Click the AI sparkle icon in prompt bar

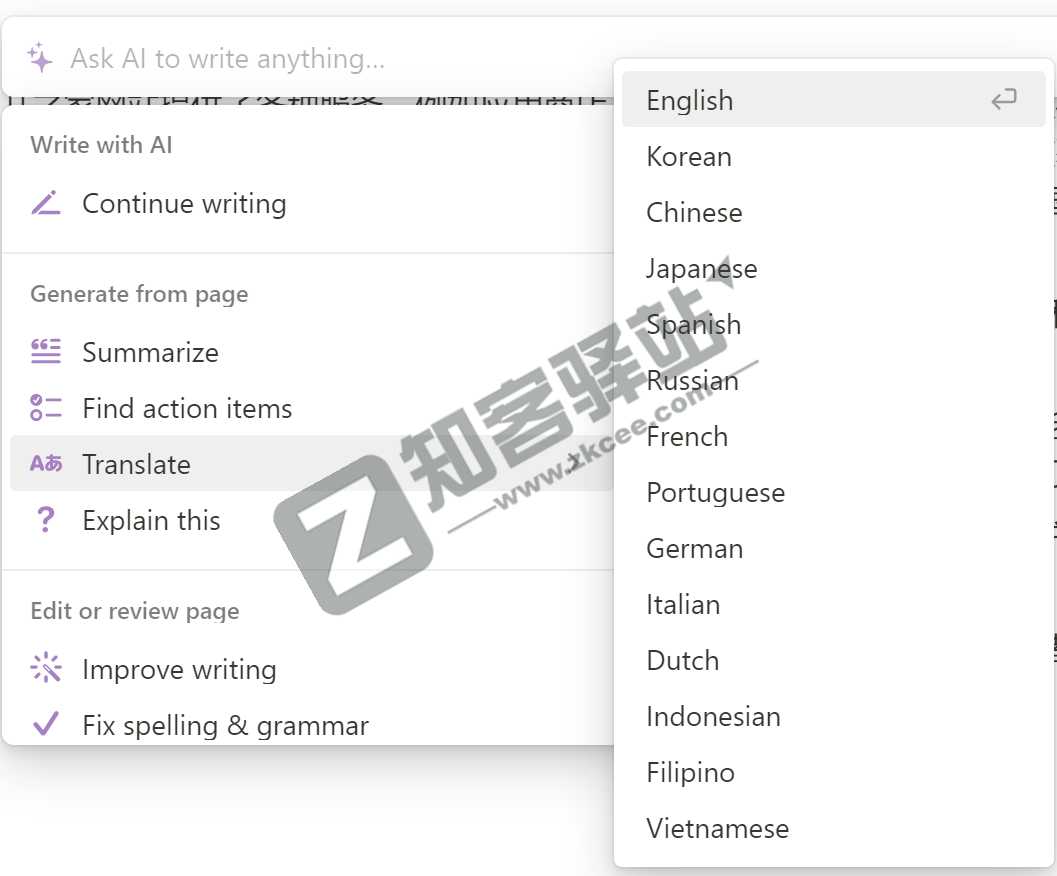[x=40, y=58]
